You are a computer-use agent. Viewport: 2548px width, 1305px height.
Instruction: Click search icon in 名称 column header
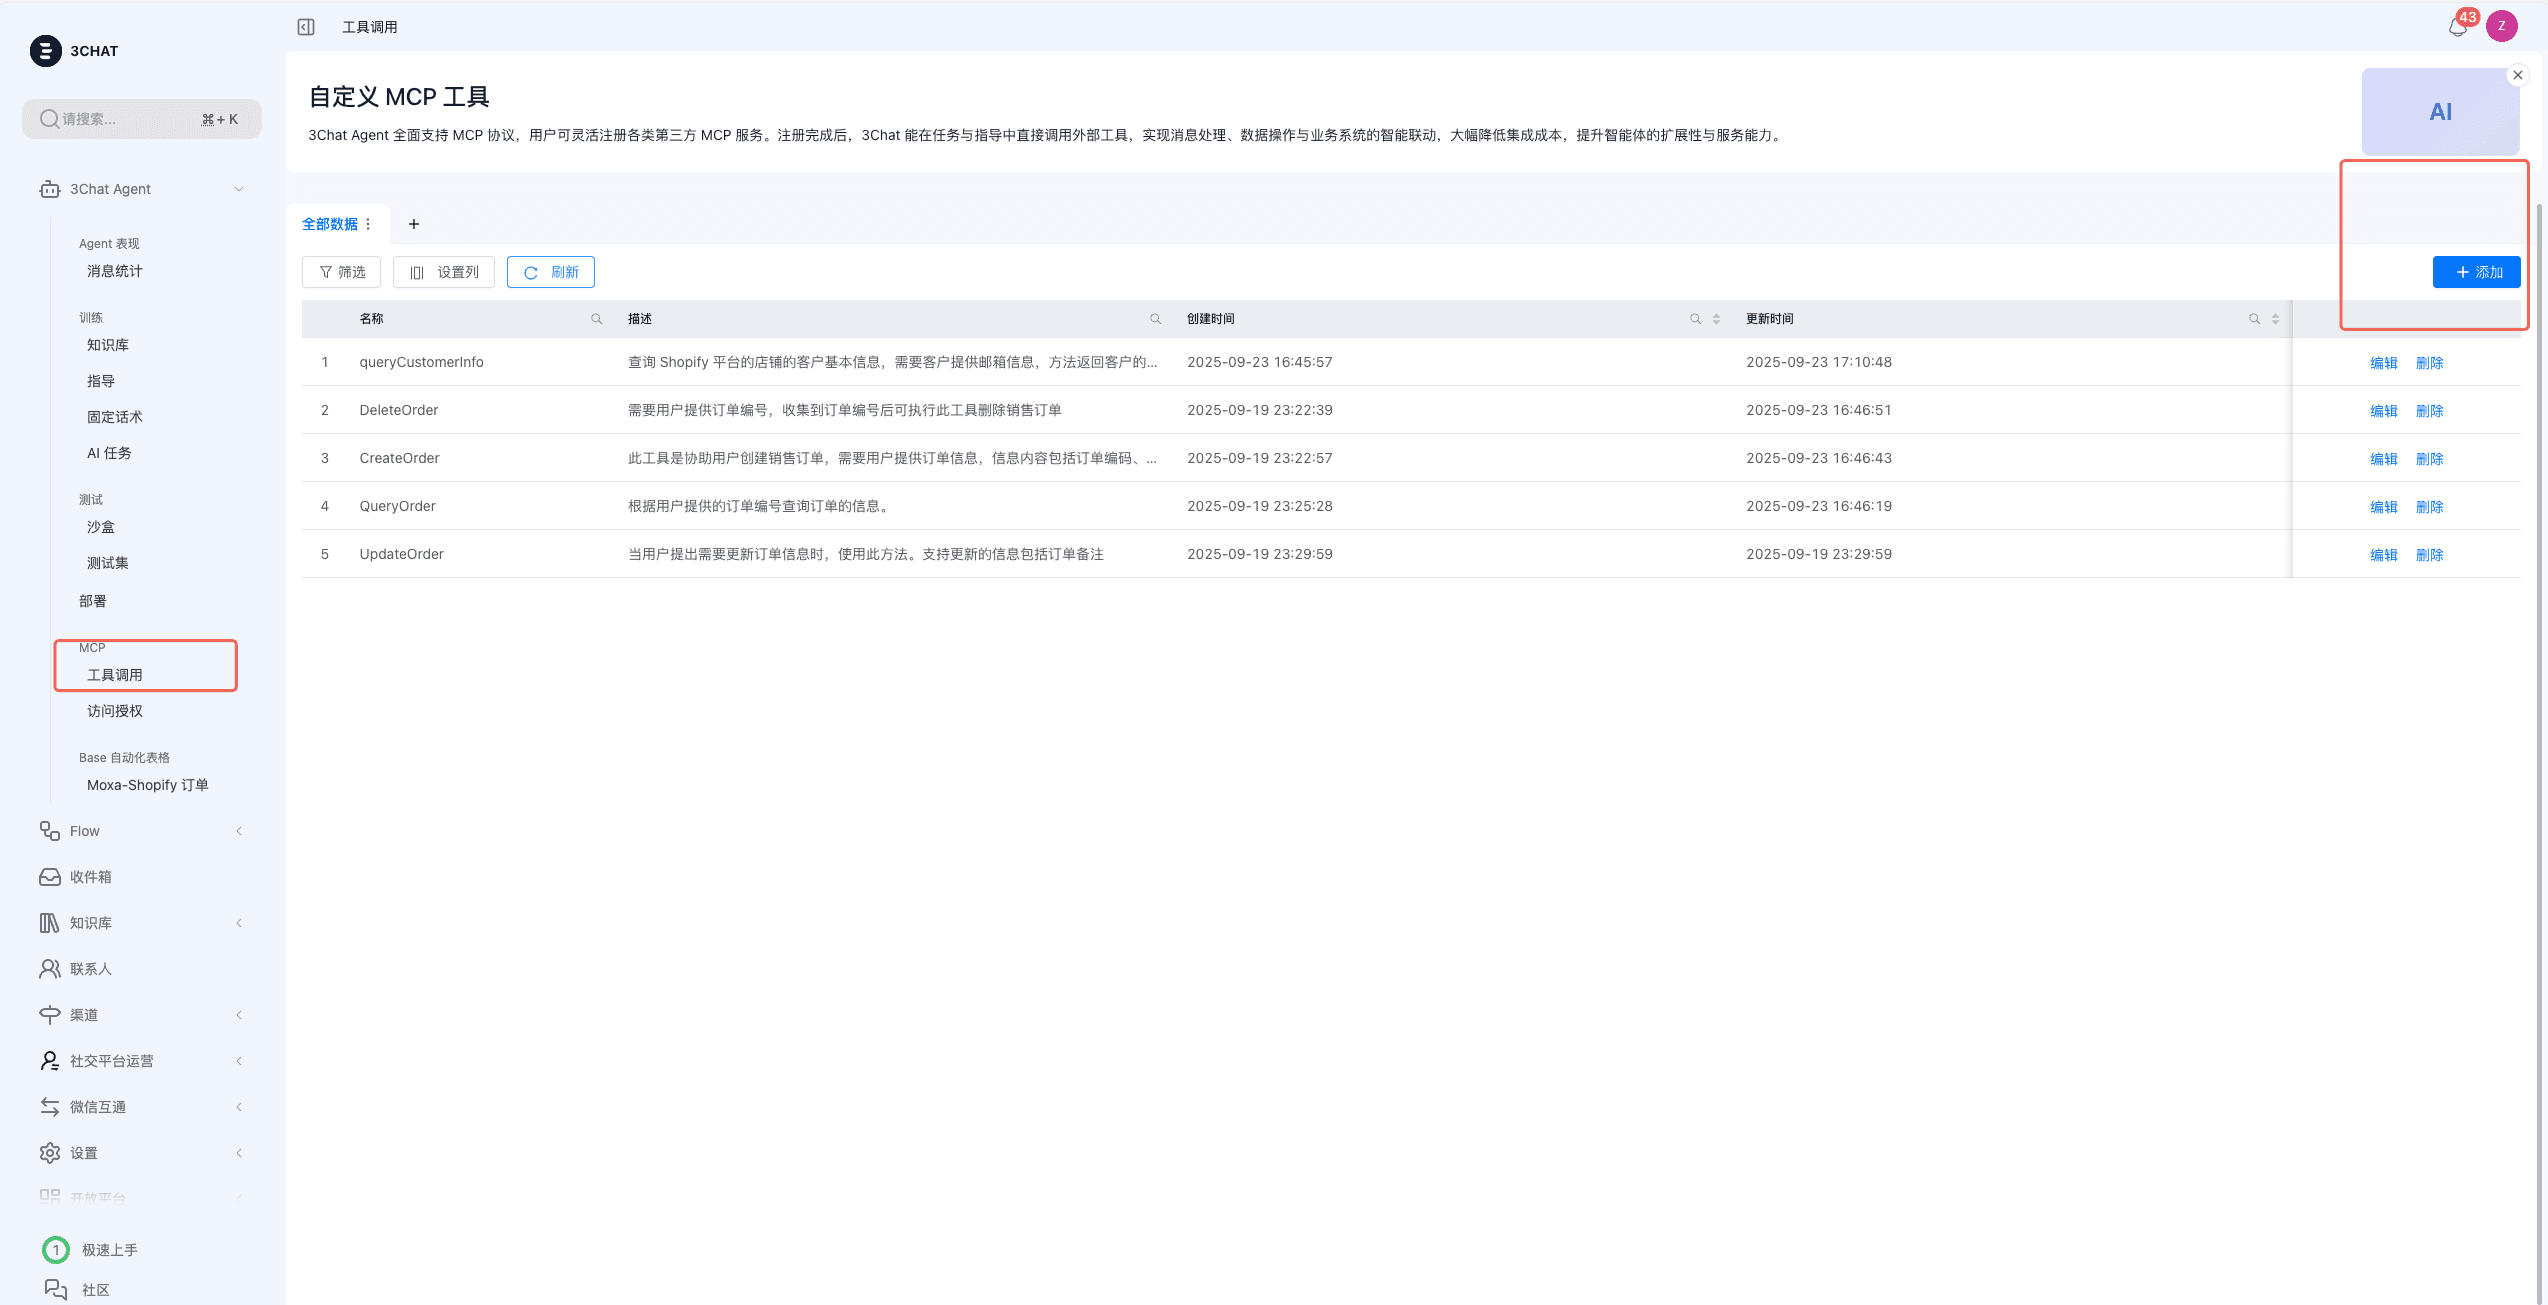pyautogui.click(x=597, y=319)
